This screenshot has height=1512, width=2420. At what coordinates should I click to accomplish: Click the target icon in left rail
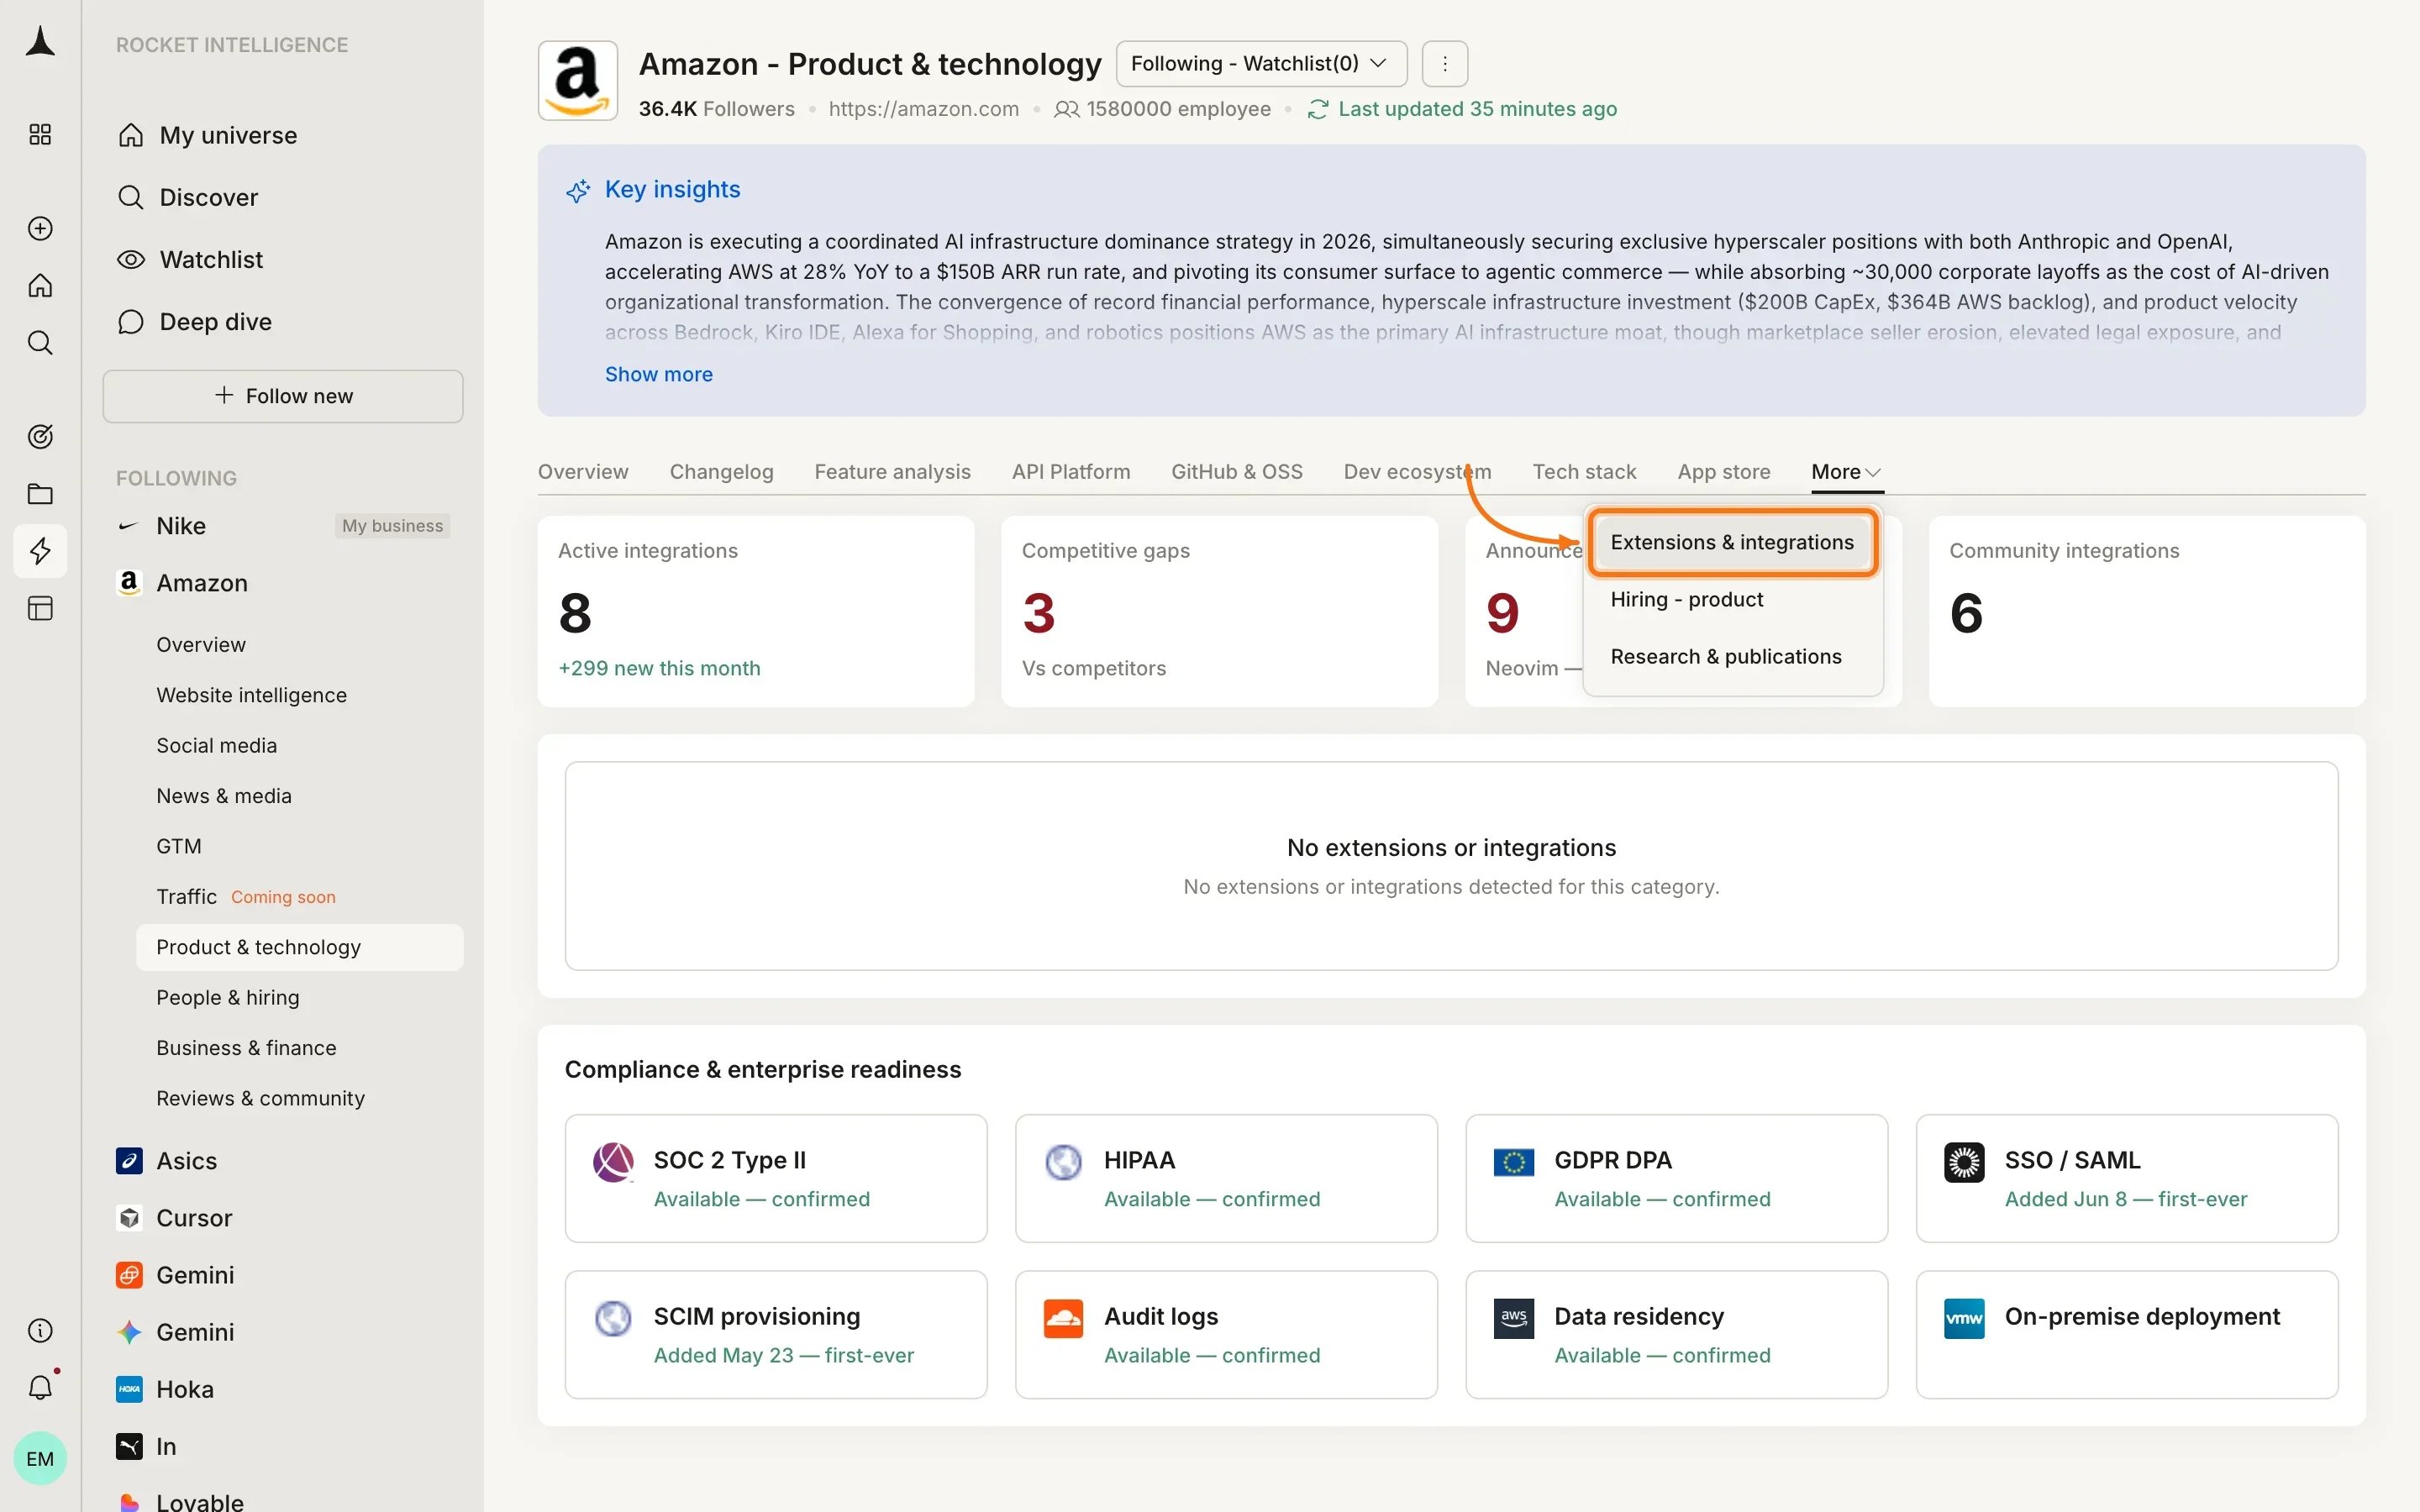40,436
